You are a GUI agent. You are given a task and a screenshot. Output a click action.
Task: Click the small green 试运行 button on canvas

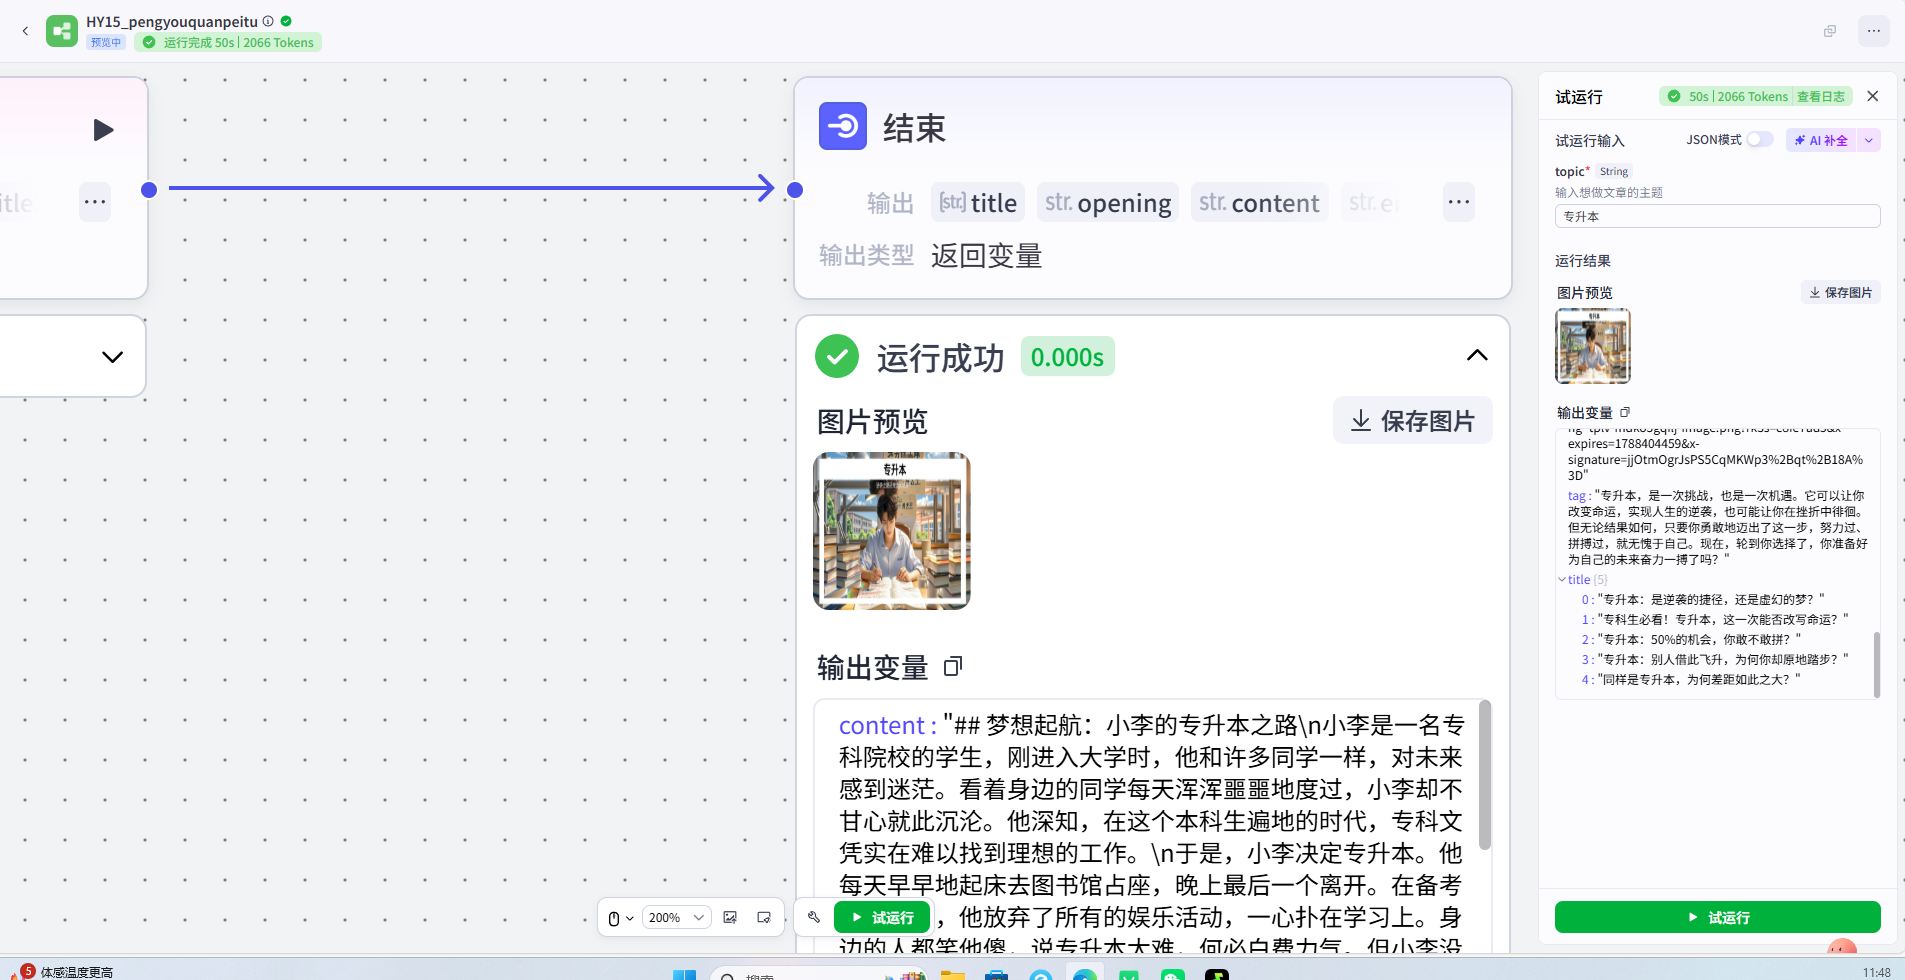coord(883,917)
